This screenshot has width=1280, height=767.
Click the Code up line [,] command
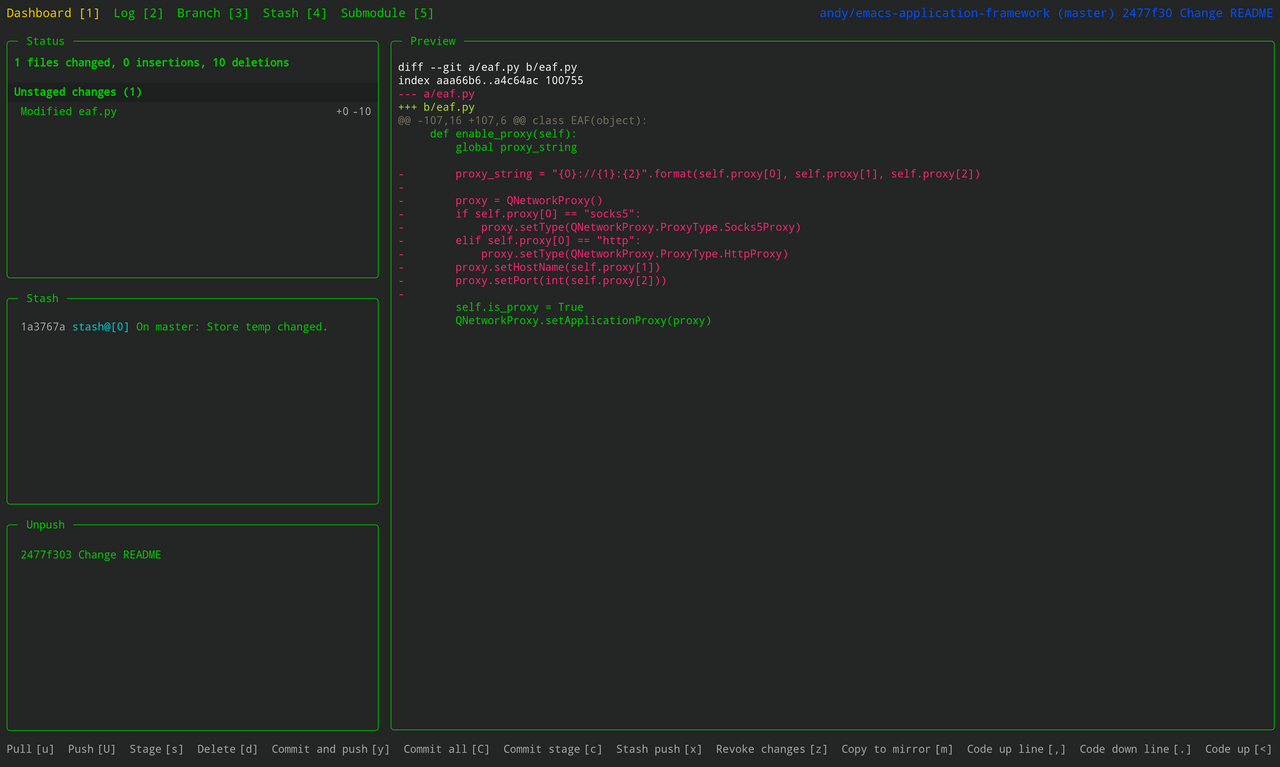(1017, 749)
